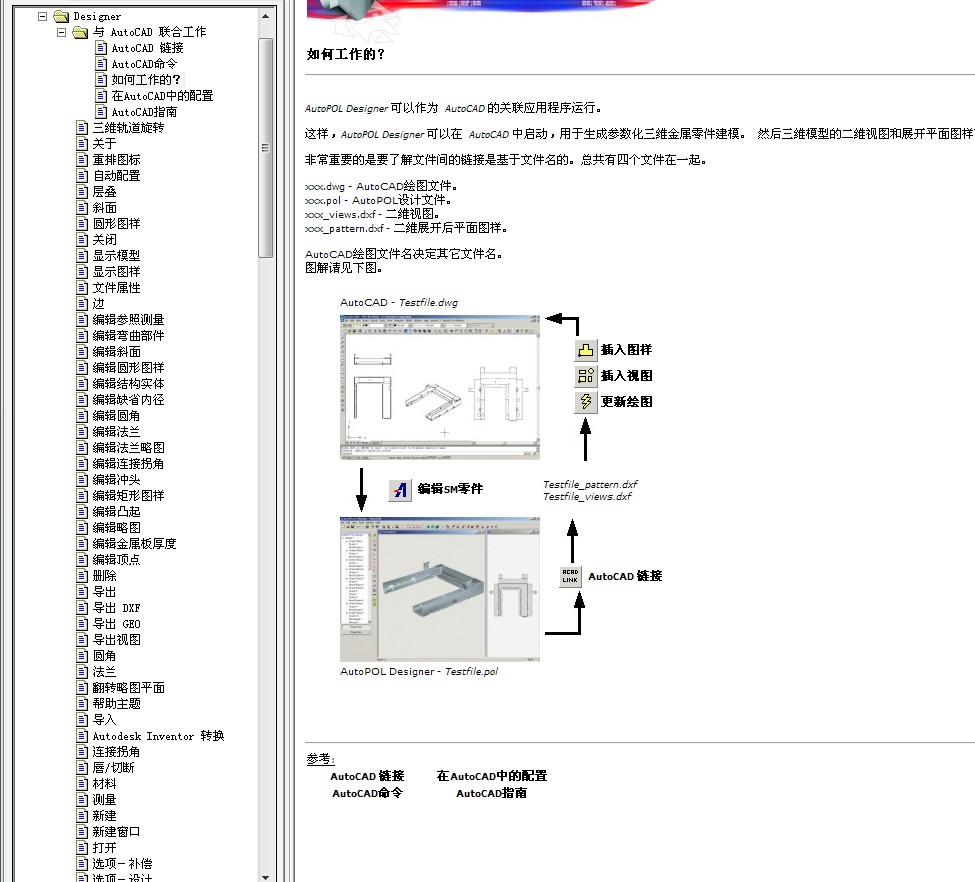Open the 编辑缺省内径 help topic
The width and height of the screenshot is (975, 882).
[128, 400]
